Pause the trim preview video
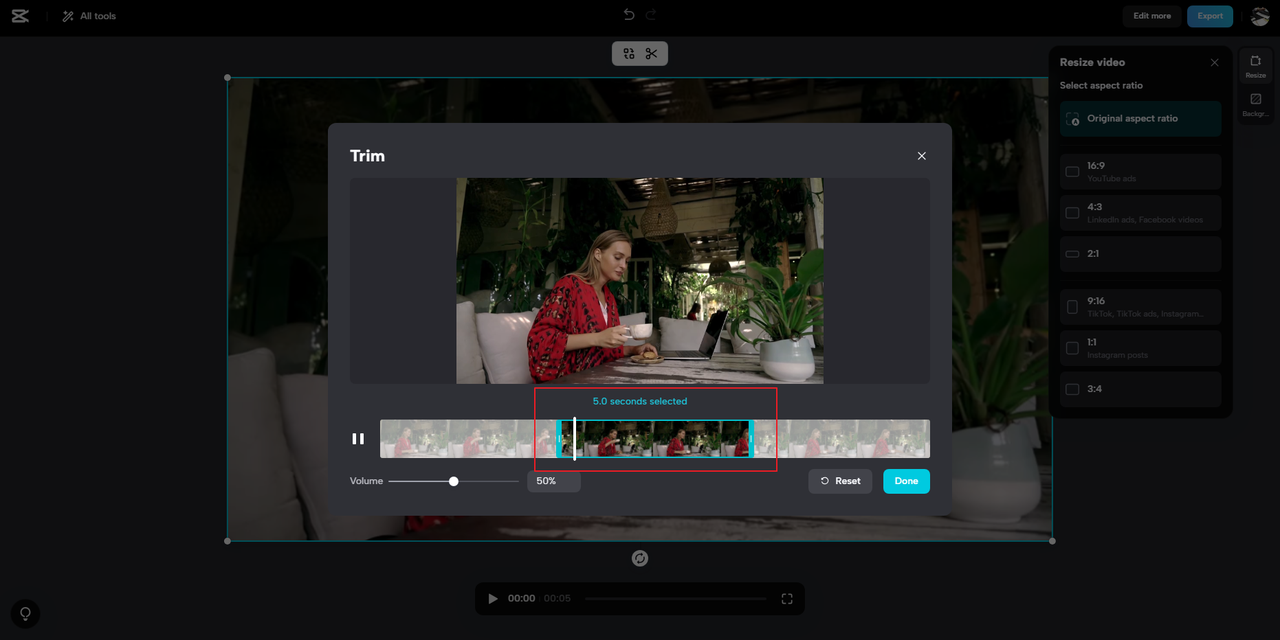The width and height of the screenshot is (1280, 640). (x=358, y=438)
